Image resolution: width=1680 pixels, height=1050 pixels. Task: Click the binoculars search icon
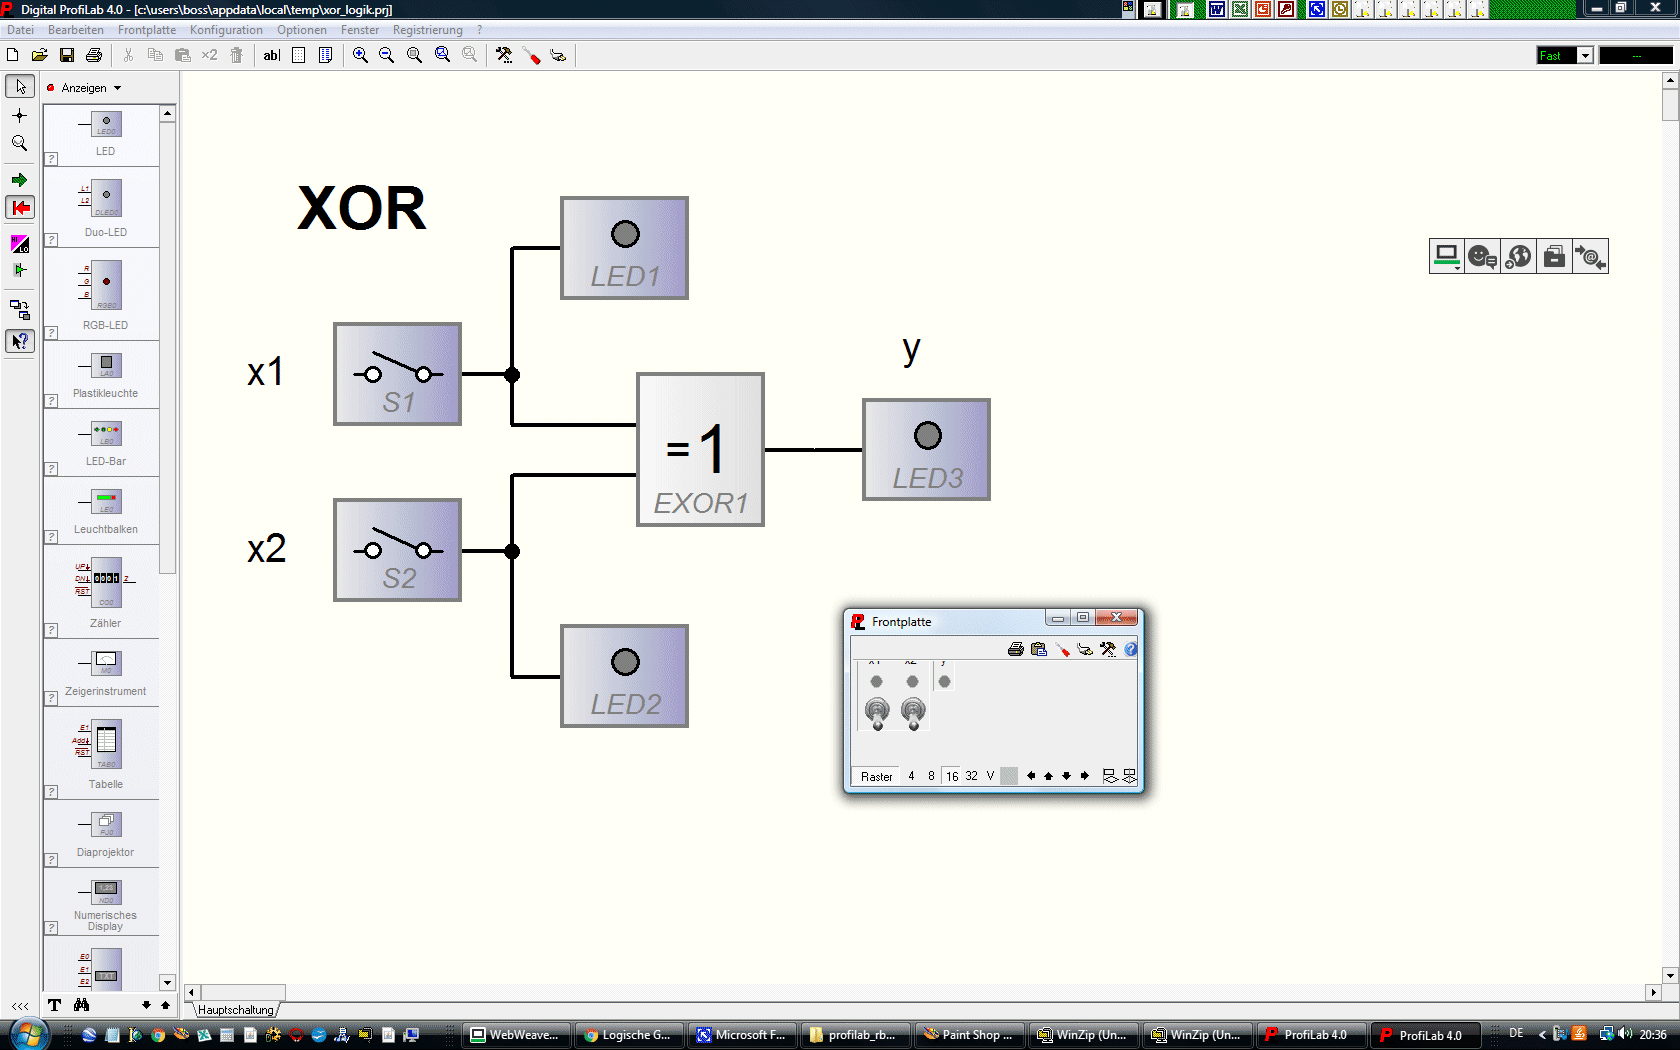tap(82, 1005)
